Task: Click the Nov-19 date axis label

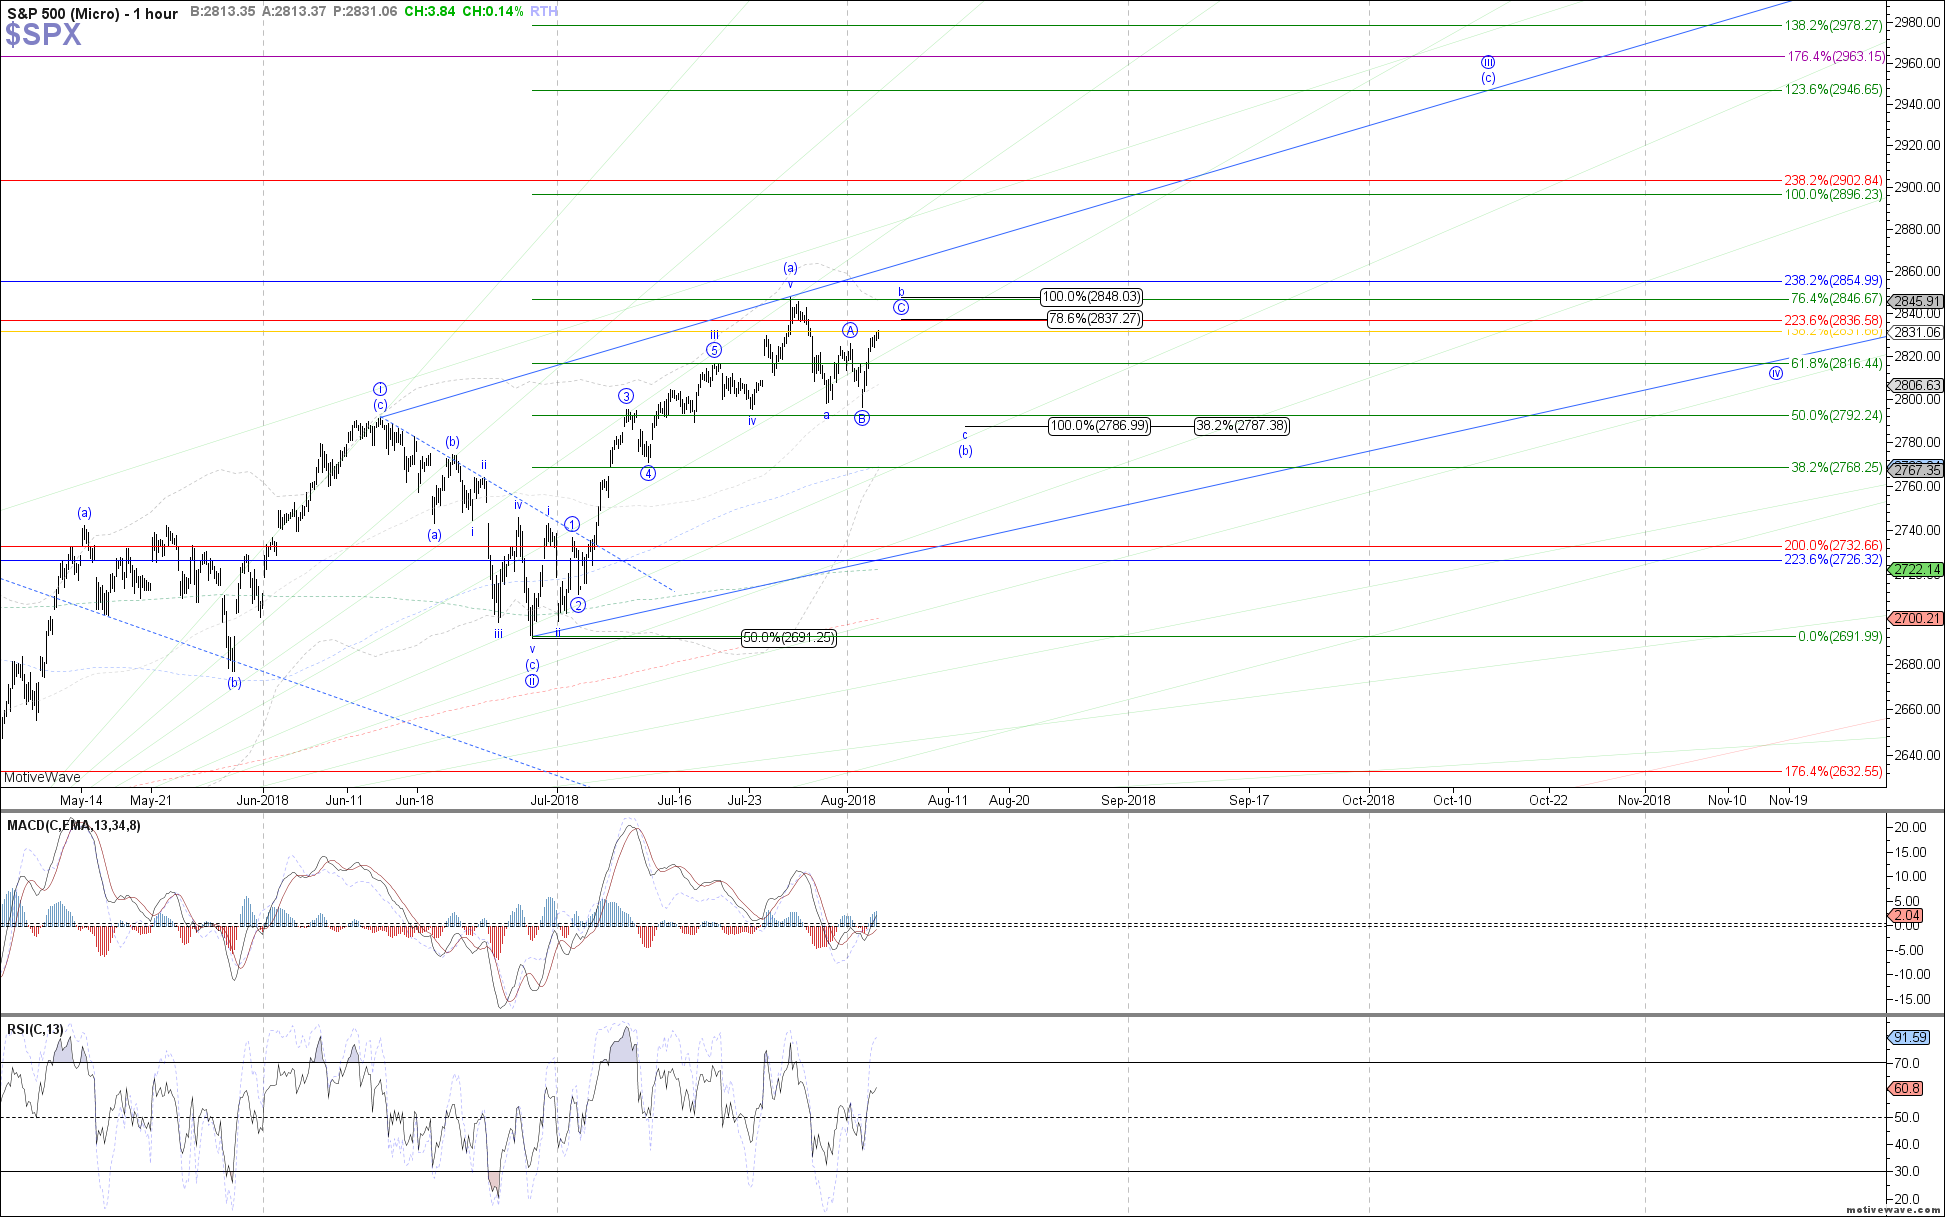Action: (x=1788, y=800)
